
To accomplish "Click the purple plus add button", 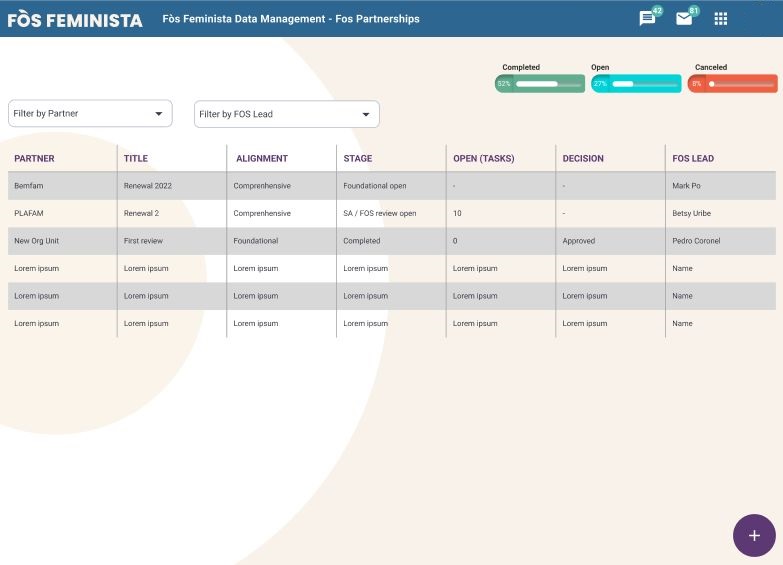I will [x=754, y=536].
